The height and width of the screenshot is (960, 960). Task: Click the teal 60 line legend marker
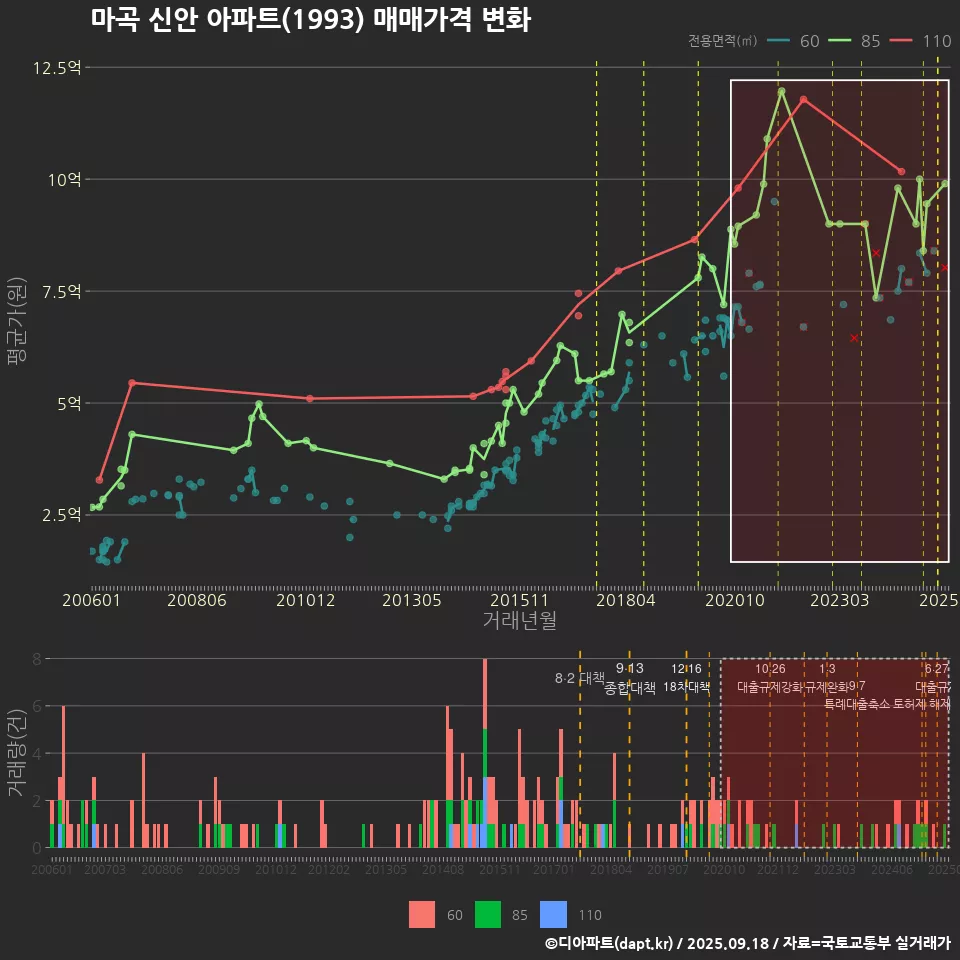coord(779,41)
